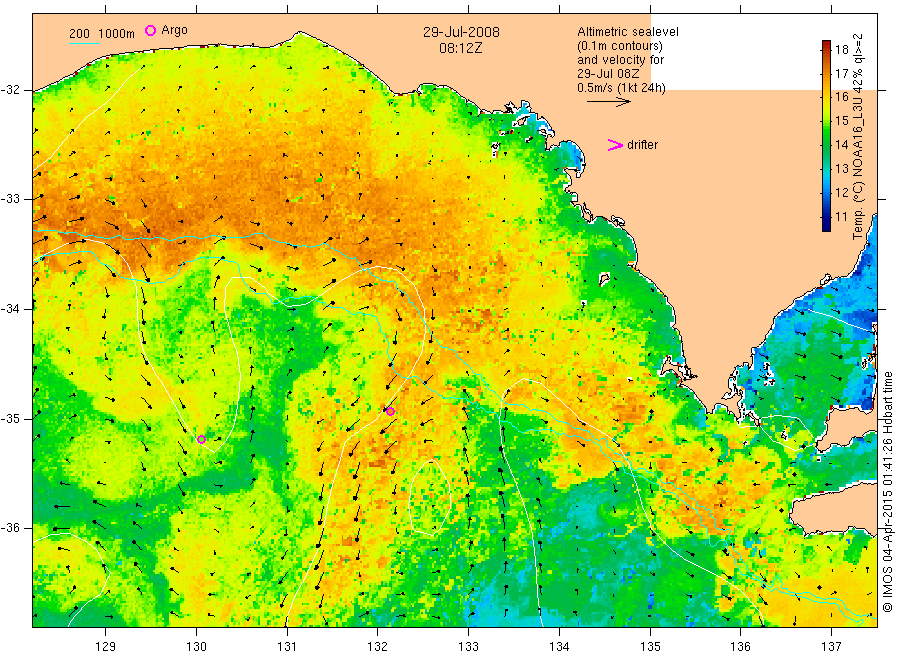Click the '0.5m/s (1kt 24h)' label
This screenshot has width=900, height=660.
pyautogui.click(x=621, y=88)
